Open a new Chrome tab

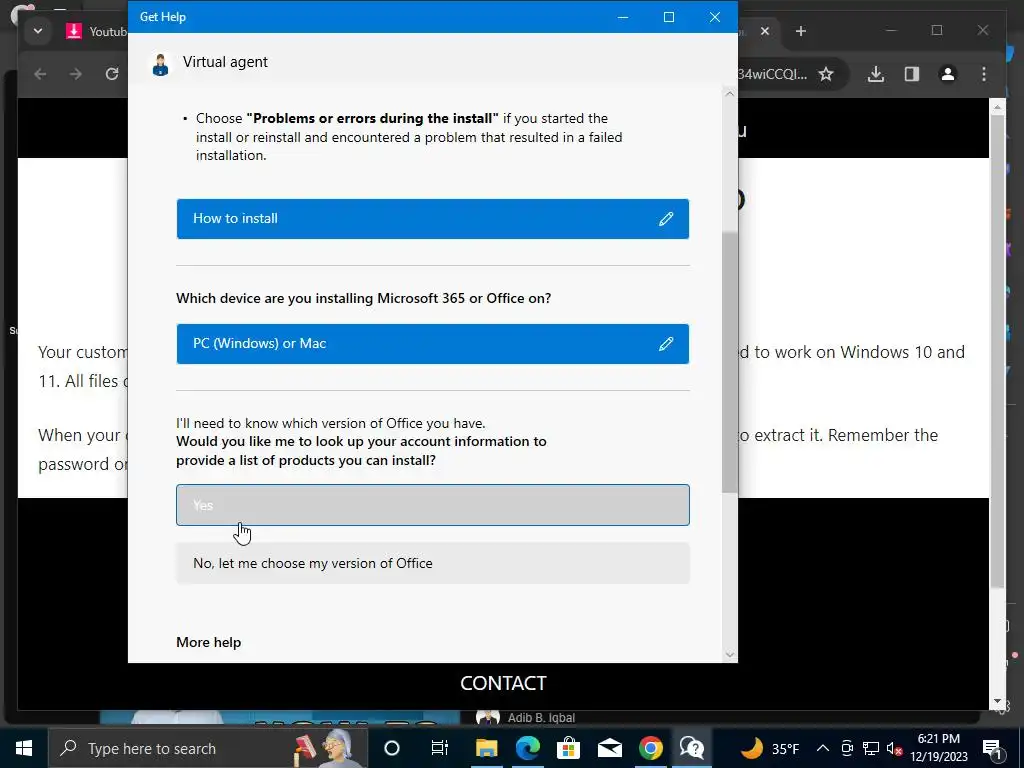tap(801, 31)
